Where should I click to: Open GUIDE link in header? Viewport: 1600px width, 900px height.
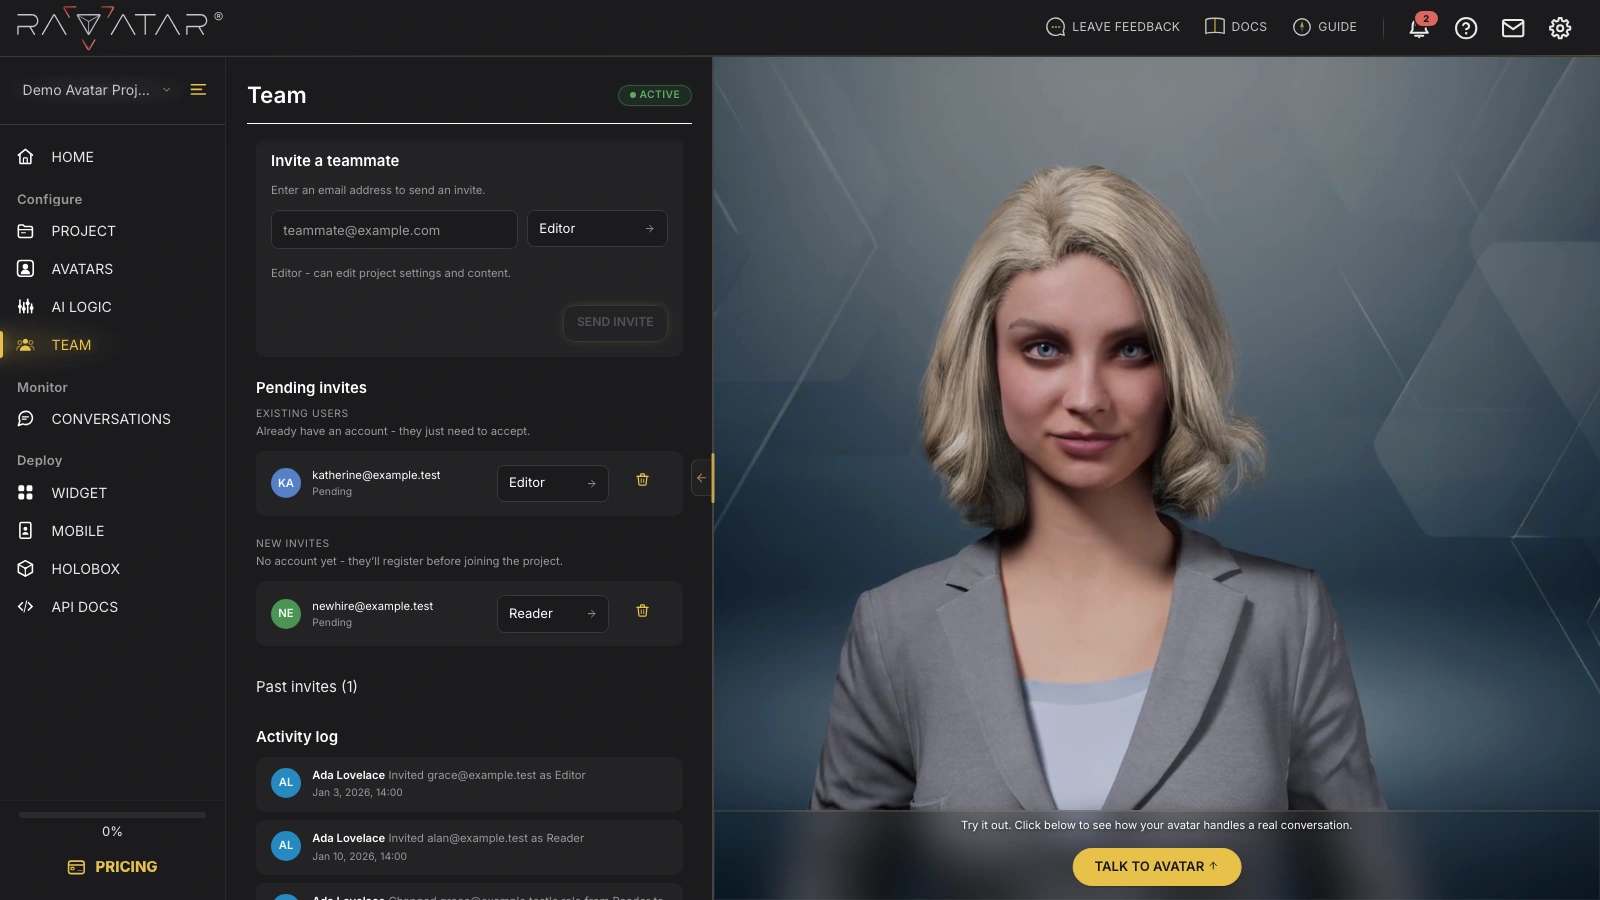(1325, 27)
